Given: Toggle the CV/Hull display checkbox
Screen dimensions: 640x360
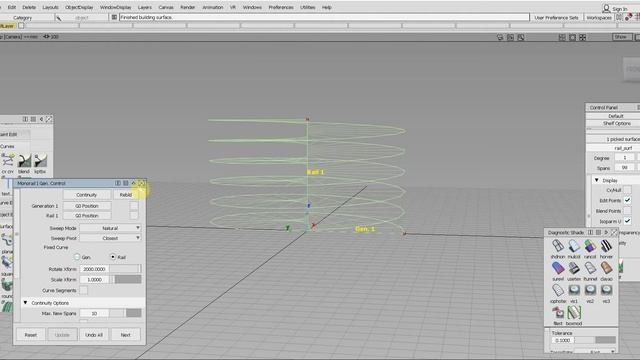Looking at the screenshot, I should coord(627,190).
